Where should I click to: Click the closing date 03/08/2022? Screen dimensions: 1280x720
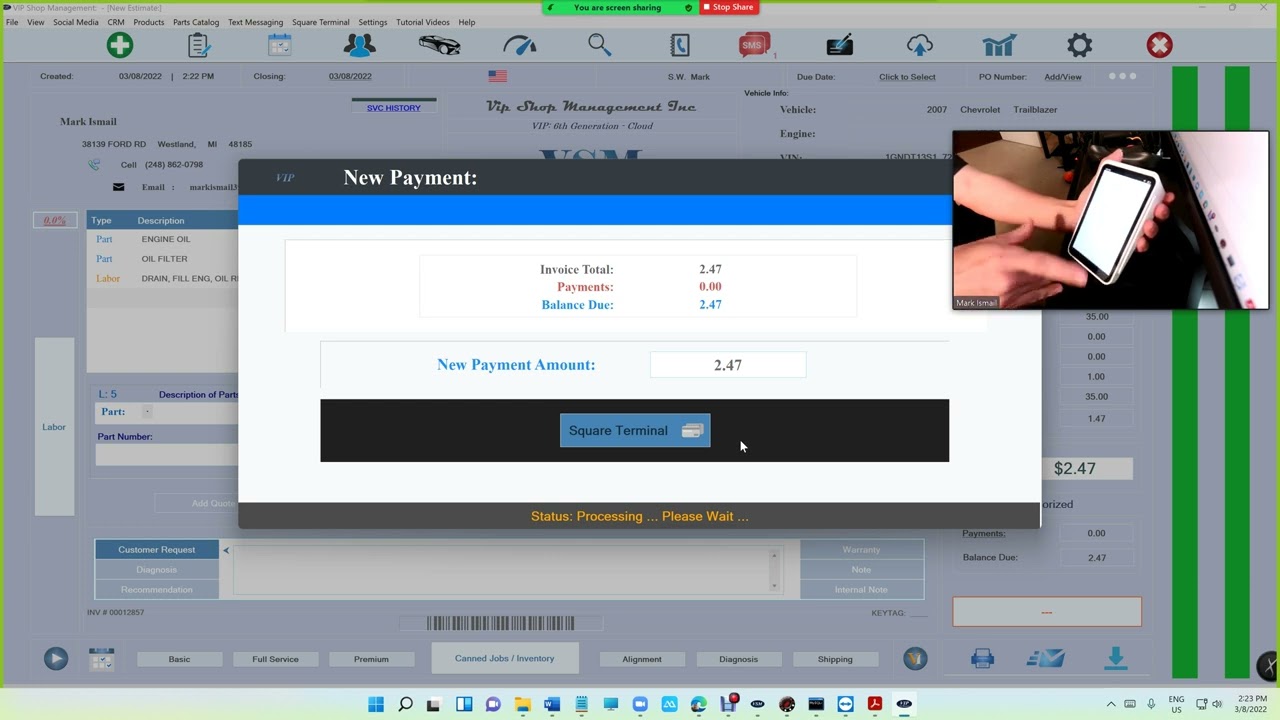[350, 76]
